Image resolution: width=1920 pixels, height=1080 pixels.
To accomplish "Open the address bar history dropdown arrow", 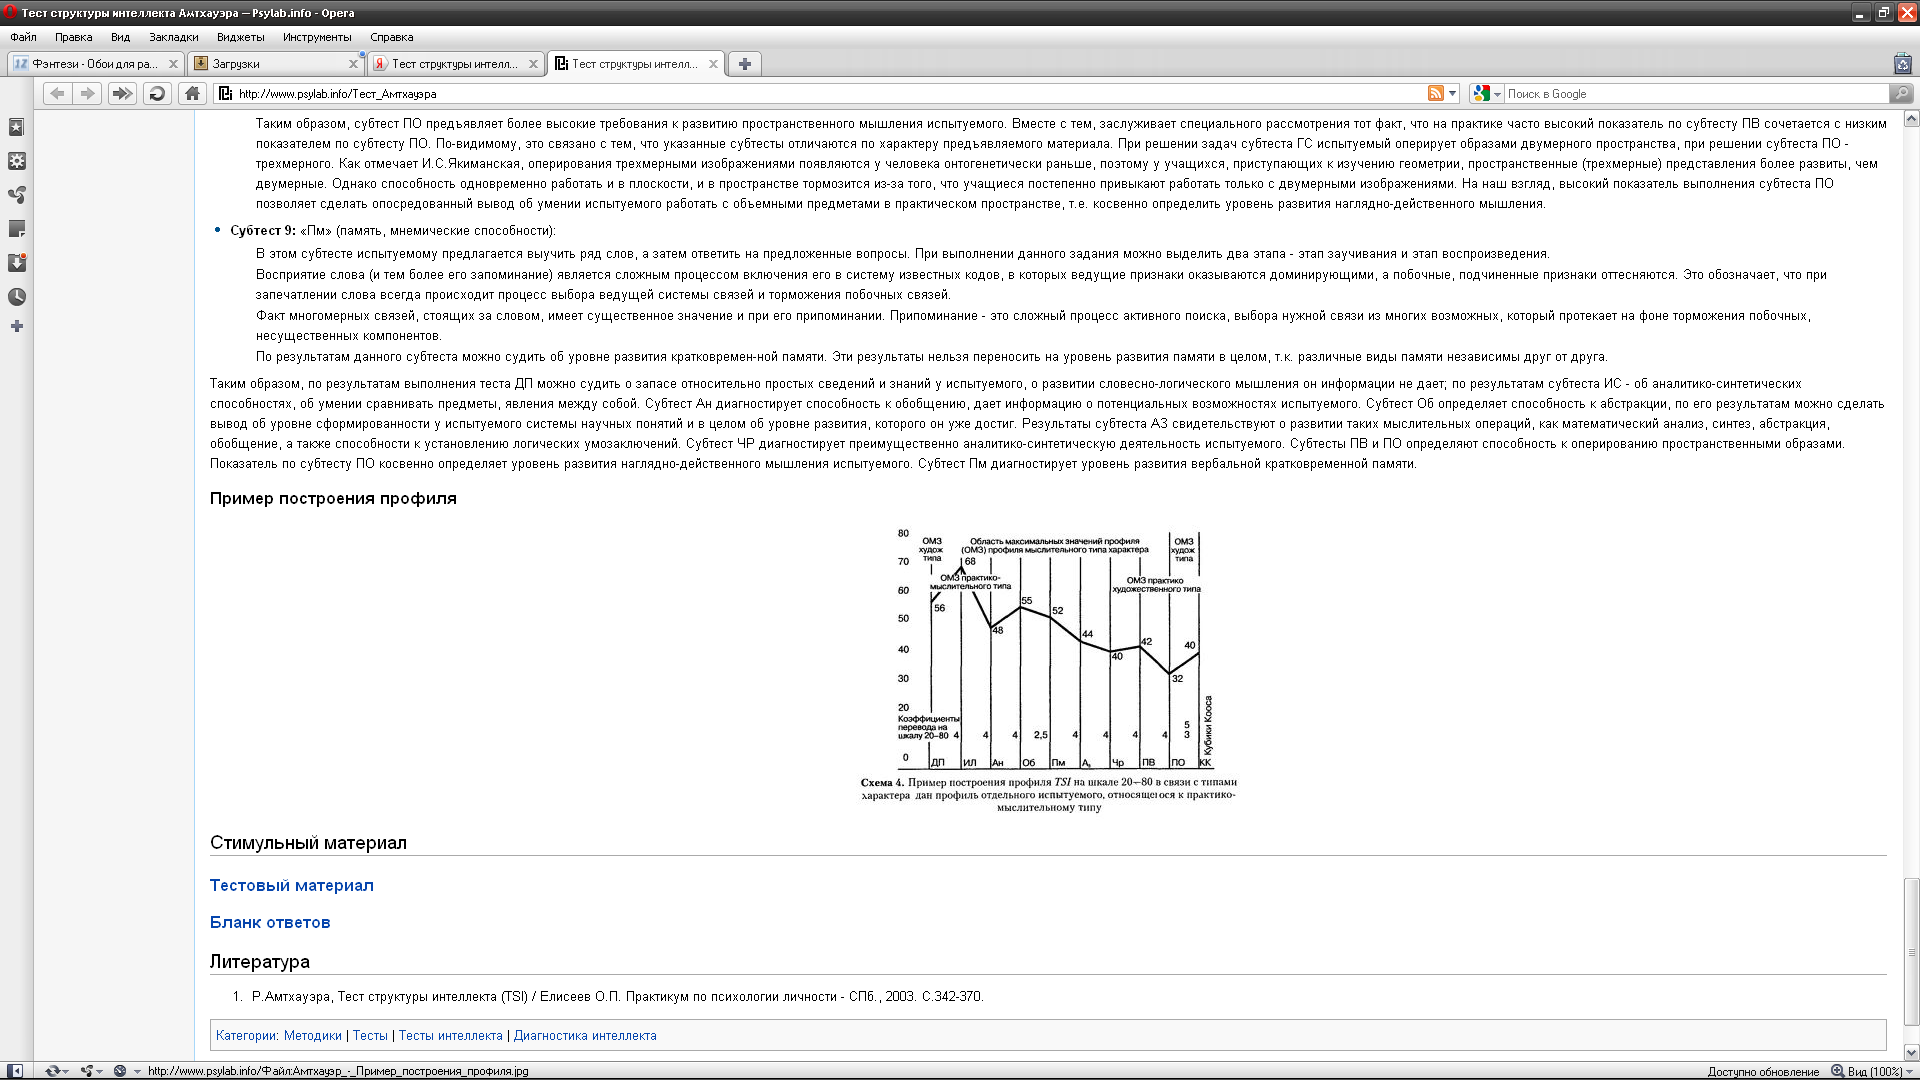I will tap(1453, 93).
